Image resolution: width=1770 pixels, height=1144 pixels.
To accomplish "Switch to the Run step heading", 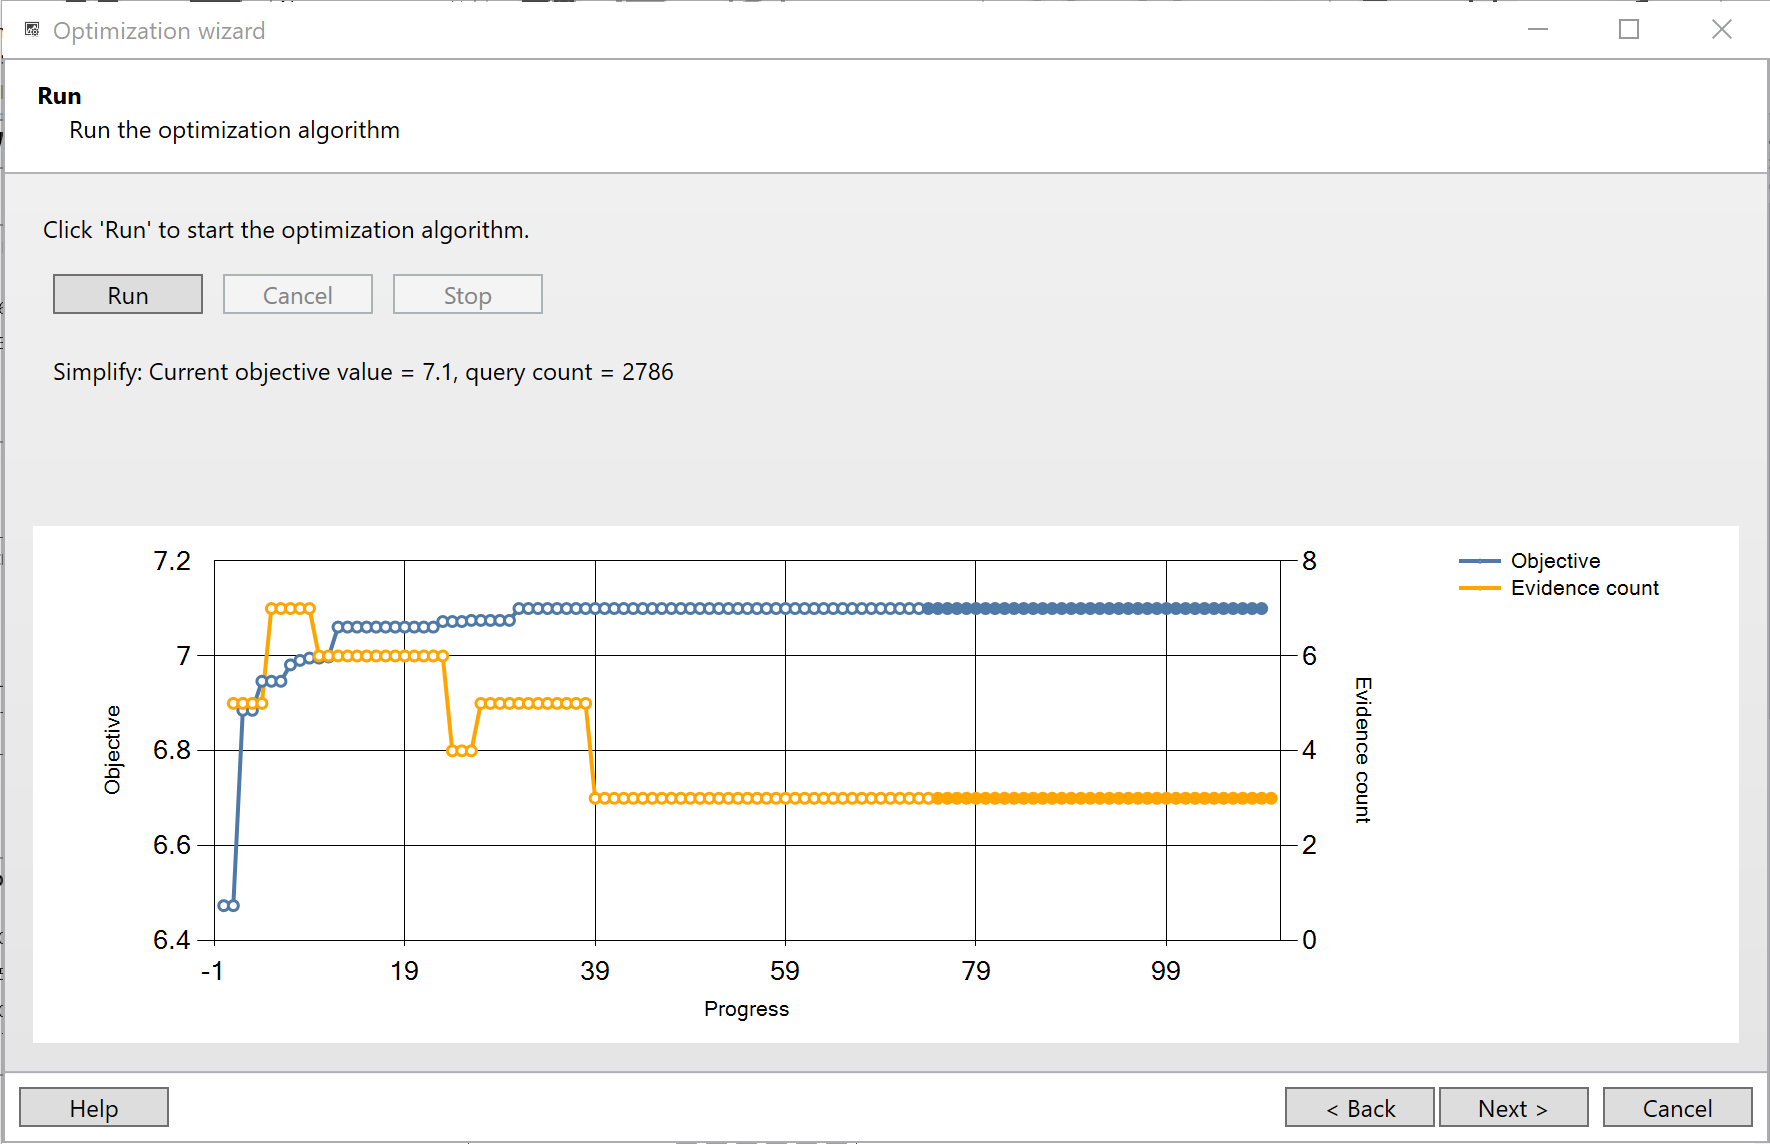I will click(59, 95).
